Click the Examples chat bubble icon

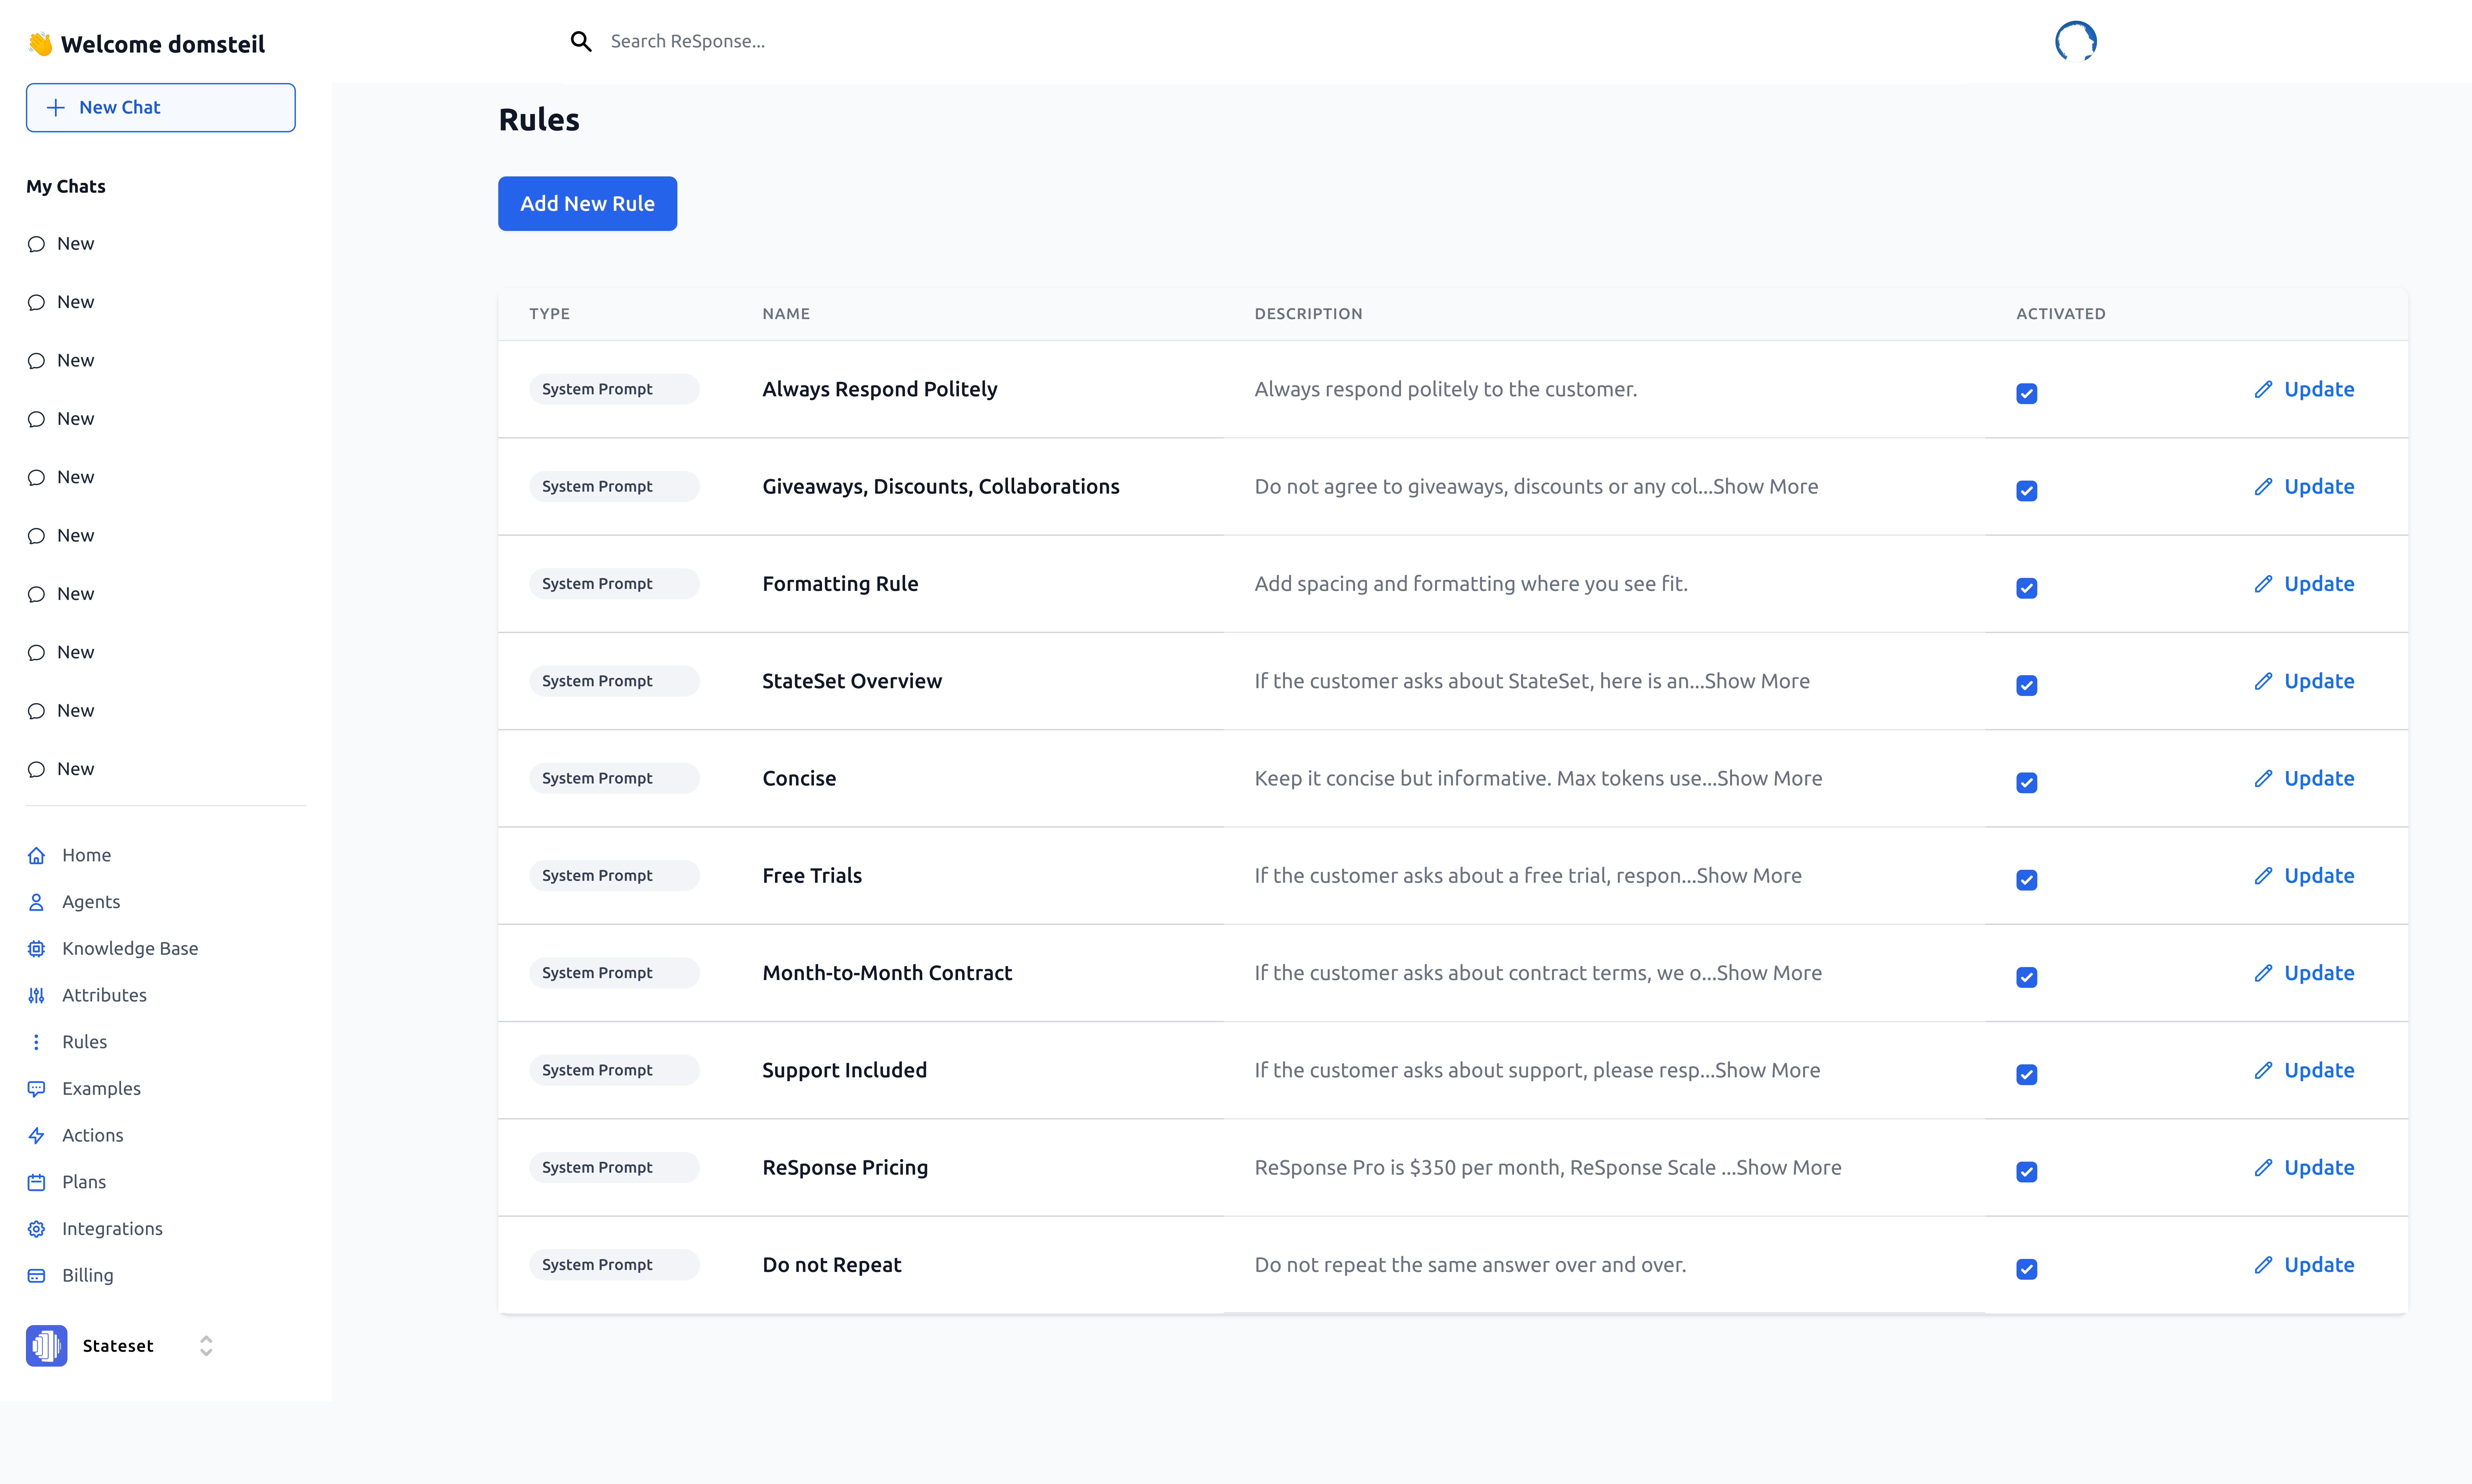click(x=36, y=1088)
